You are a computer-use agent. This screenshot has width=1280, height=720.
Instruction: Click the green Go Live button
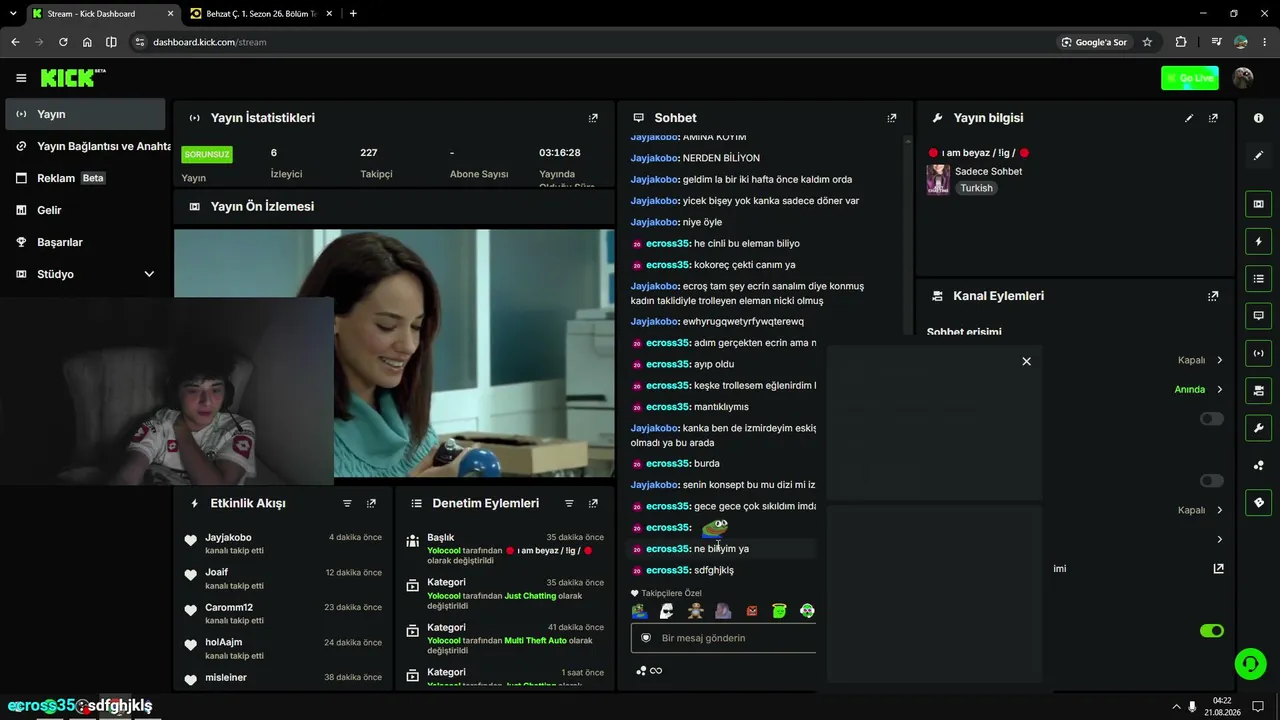pyautogui.click(x=1190, y=78)
